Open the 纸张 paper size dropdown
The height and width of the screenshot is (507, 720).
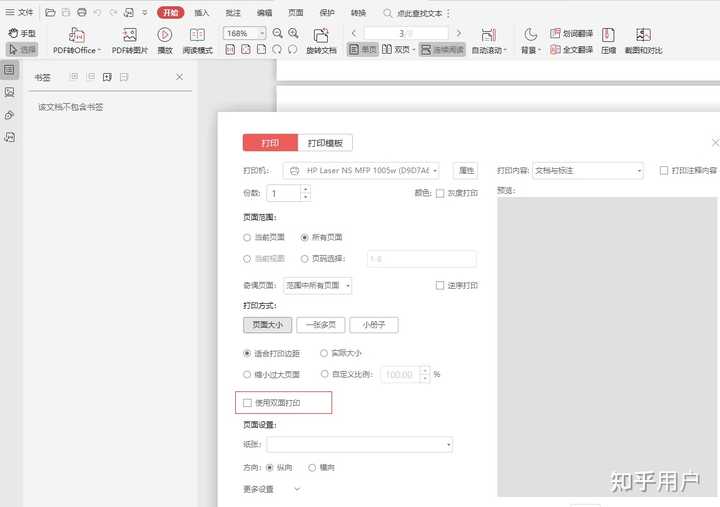[x=360, y=444]
